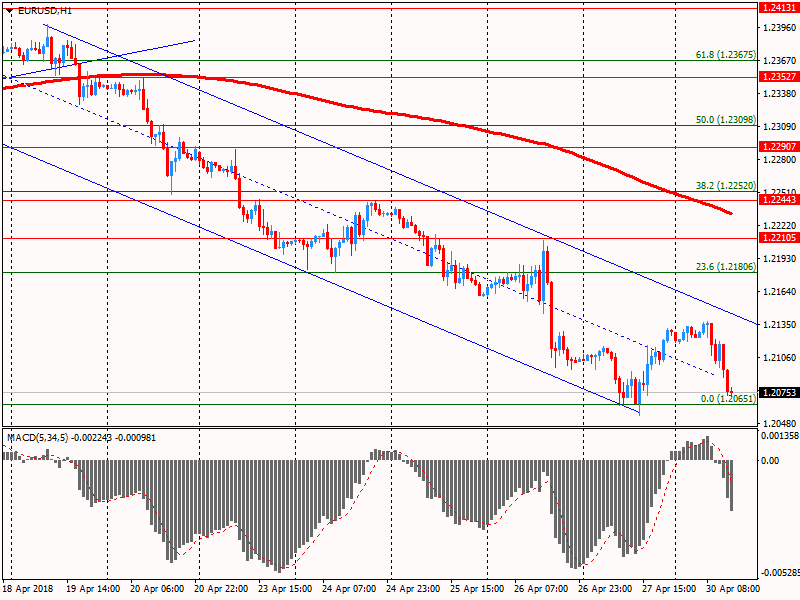The height and width of the screenshot is (600, 800).
Task: Select the 1.23527 red price label
Action: [779, 77]
